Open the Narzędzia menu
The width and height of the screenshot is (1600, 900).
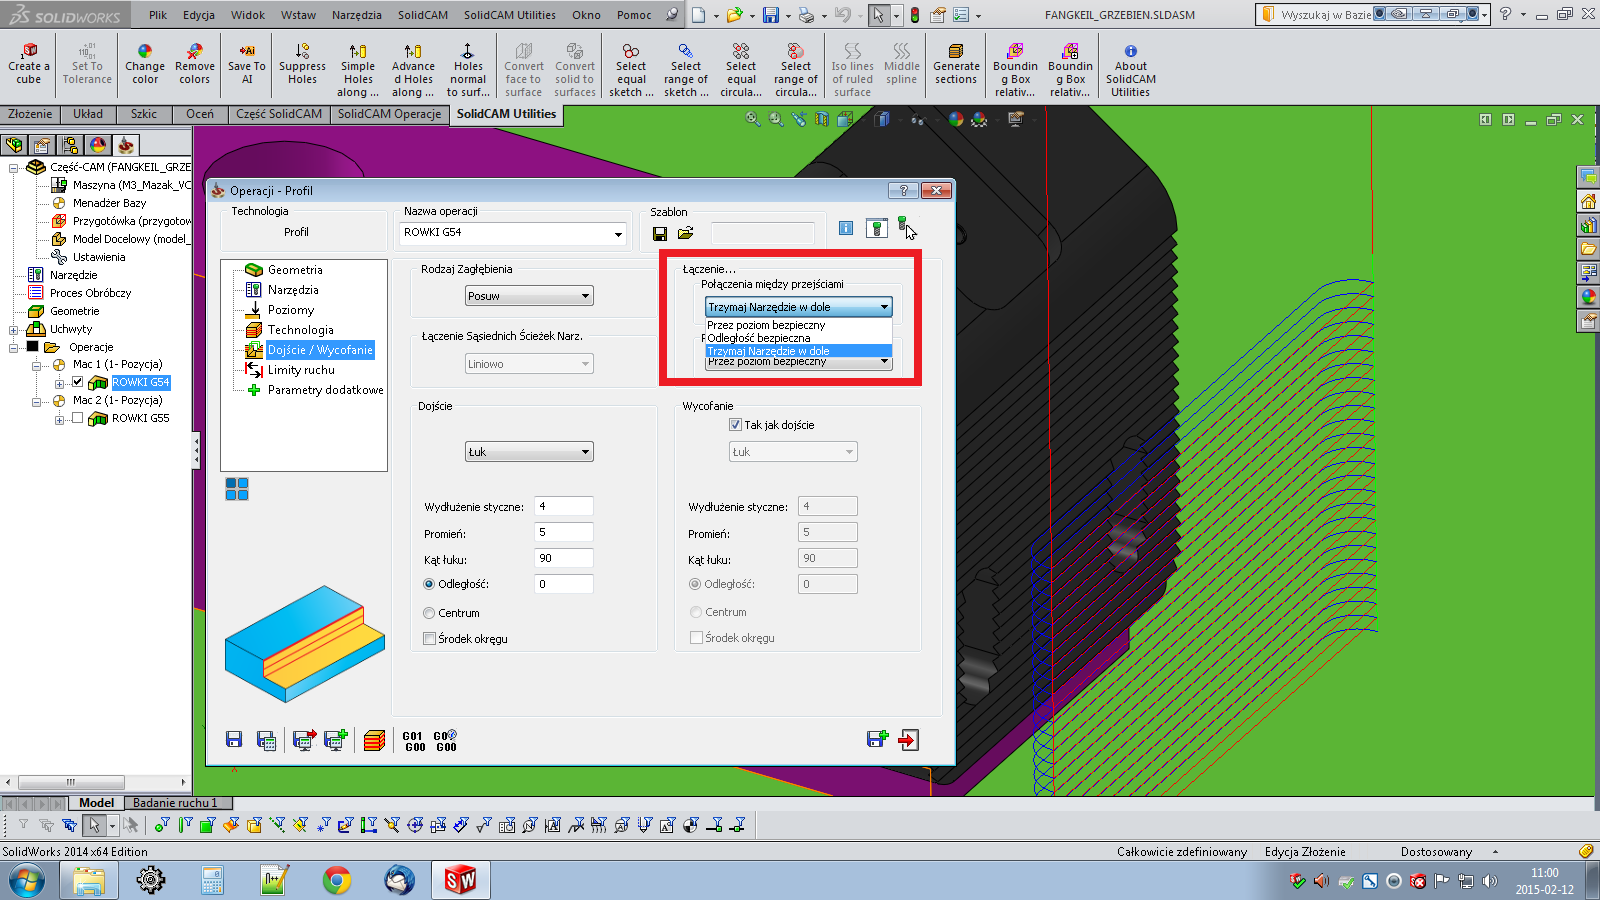click(x=356, y=15)
